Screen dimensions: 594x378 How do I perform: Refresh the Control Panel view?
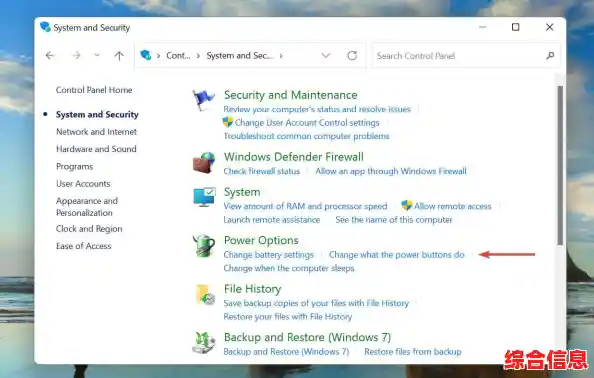tap(352, 56)
